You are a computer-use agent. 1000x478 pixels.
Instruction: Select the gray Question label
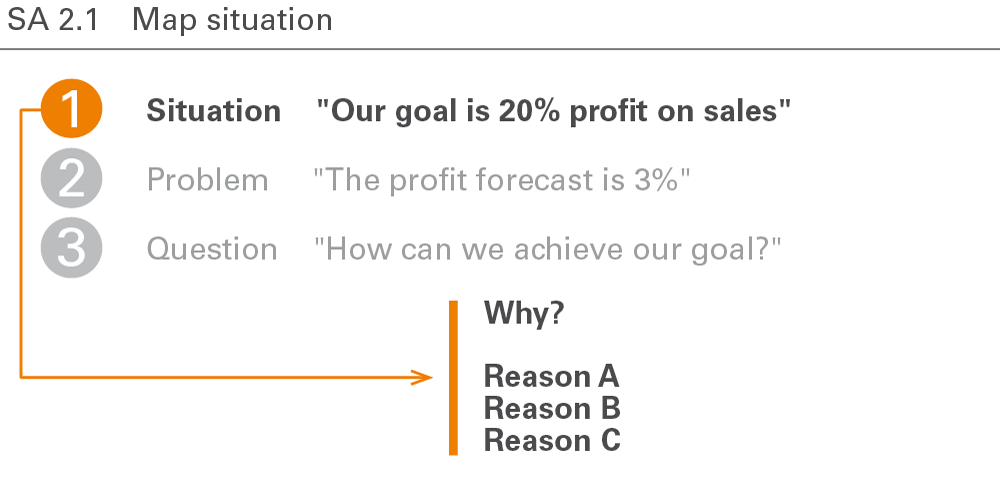click(x=212, y=249)
